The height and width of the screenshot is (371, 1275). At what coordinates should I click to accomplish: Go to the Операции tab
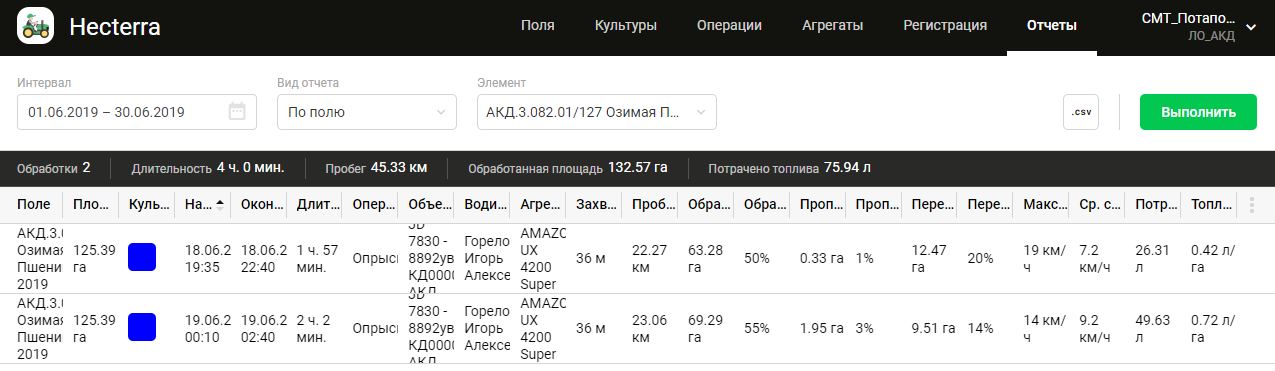click(x=730, y=26)
